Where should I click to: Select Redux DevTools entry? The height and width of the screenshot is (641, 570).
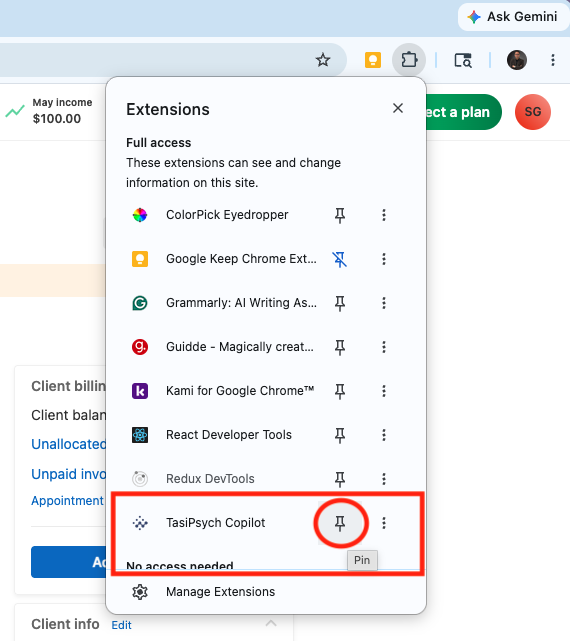(x=210, y=479)
